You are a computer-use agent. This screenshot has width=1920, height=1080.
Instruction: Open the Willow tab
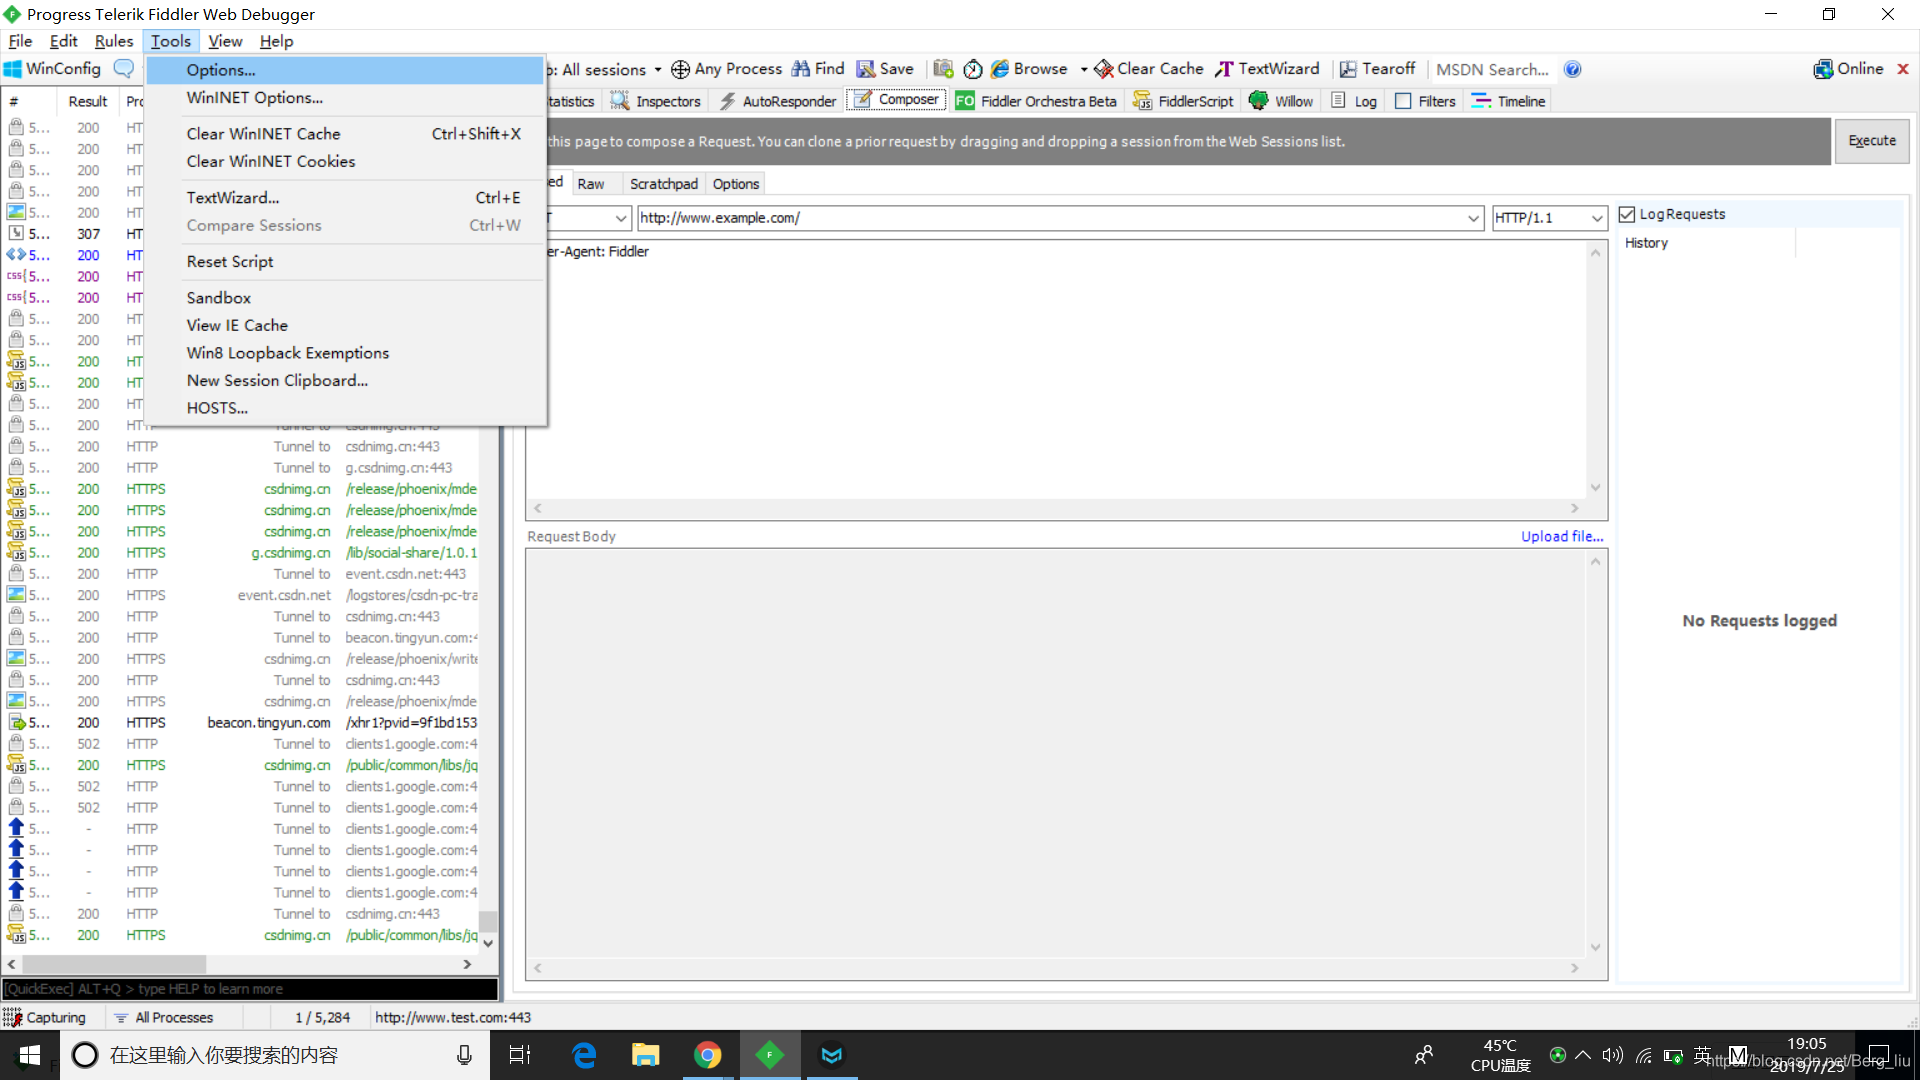(1281, 101)
